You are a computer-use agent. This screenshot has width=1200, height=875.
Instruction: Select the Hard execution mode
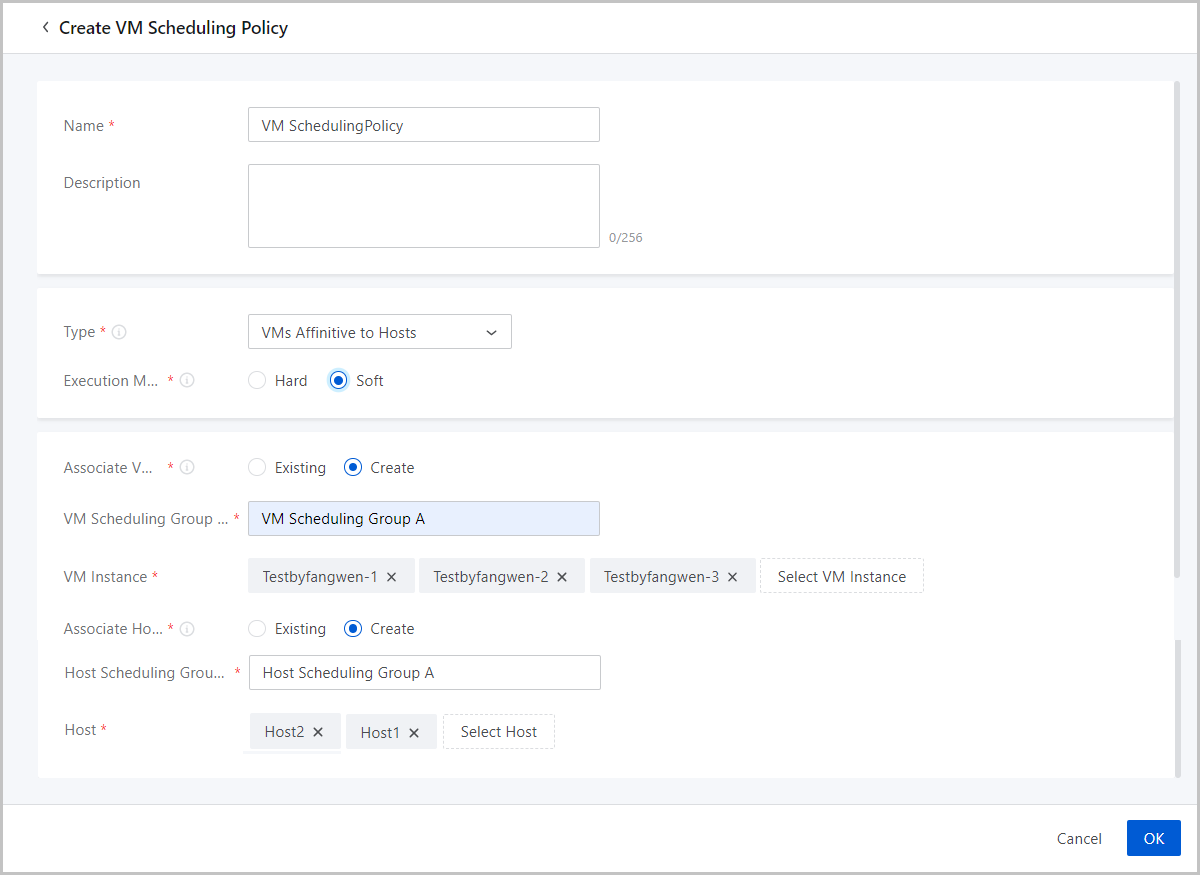258,381
